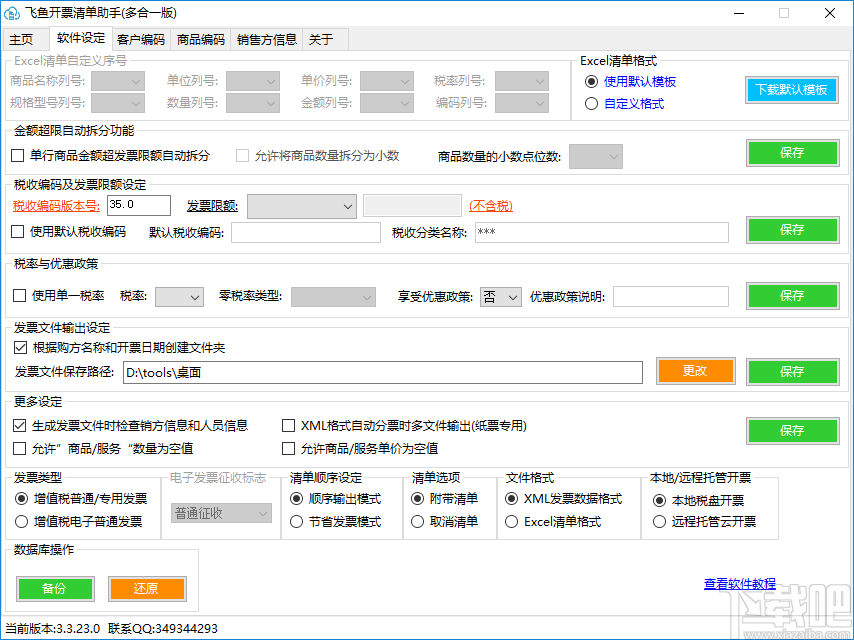The width and height of the screenshot is (854, 640).
Task: Uncheck 根据购方名称和开票日期创建文件夹
Action: pos(21,347)
